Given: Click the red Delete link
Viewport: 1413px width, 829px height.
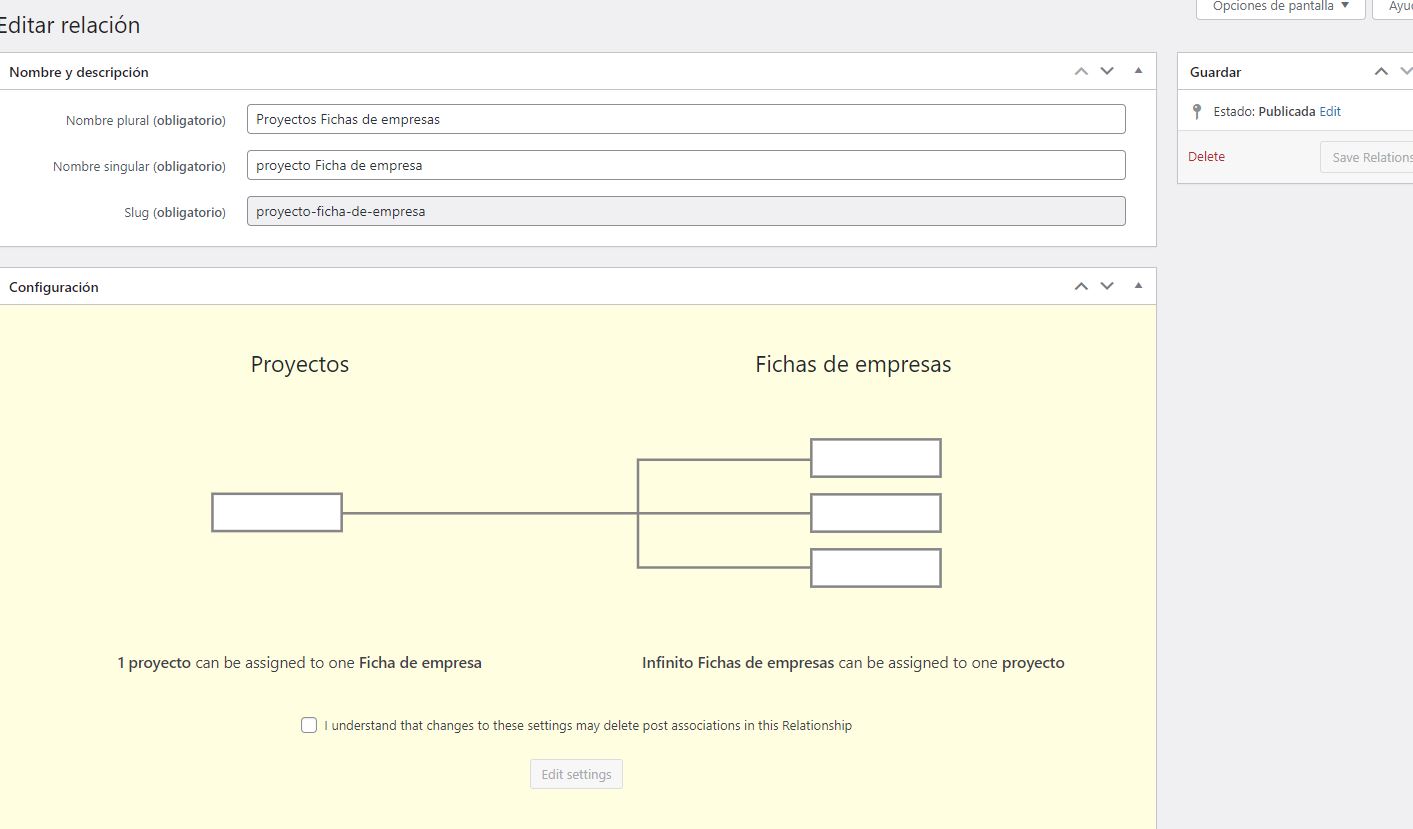Looking at the screenshot, I should coord(1206,157).
